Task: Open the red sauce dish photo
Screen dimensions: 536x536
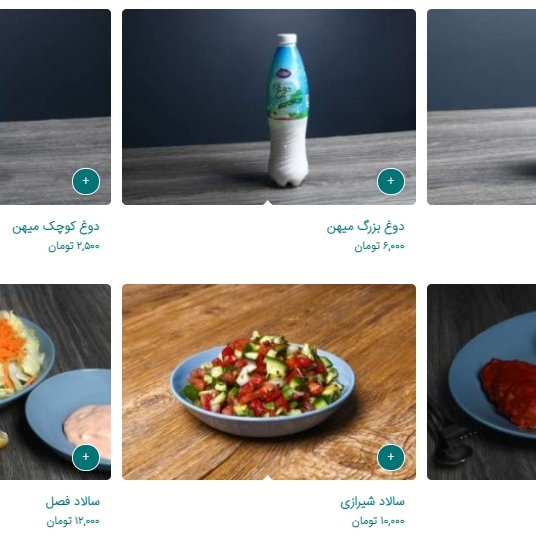Action: (481, 382)
